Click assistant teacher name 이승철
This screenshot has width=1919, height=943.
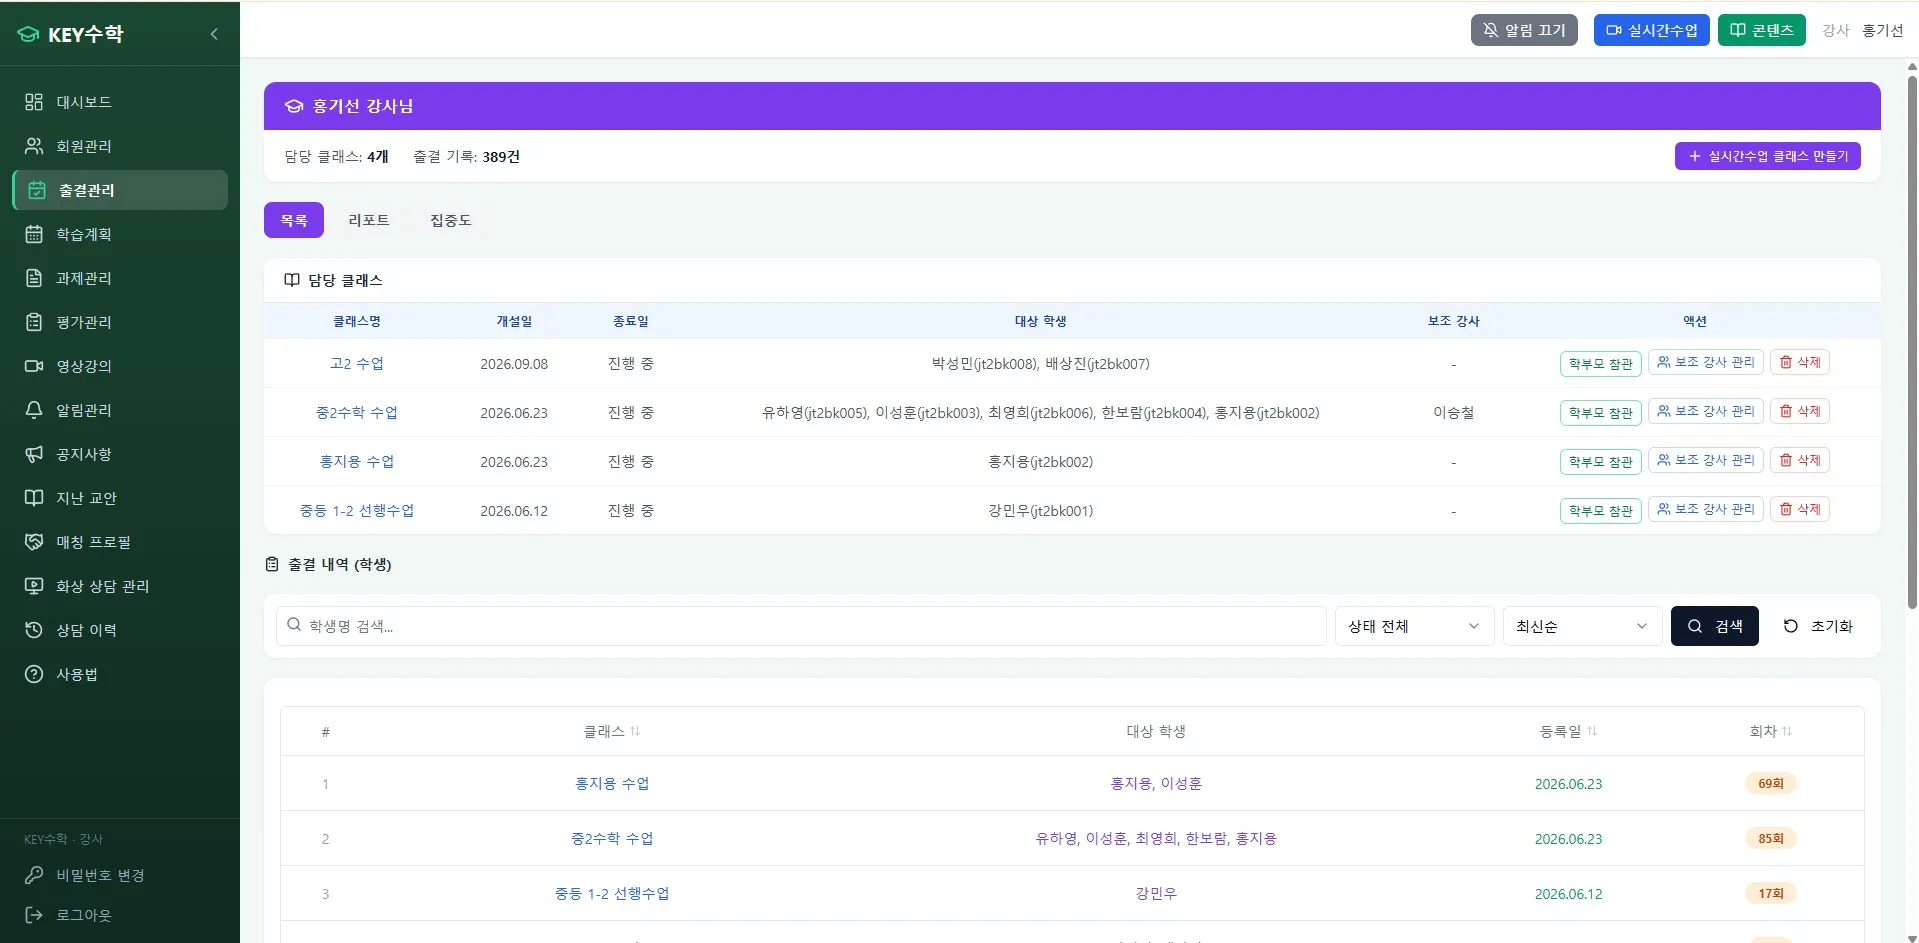point(1453,413)
